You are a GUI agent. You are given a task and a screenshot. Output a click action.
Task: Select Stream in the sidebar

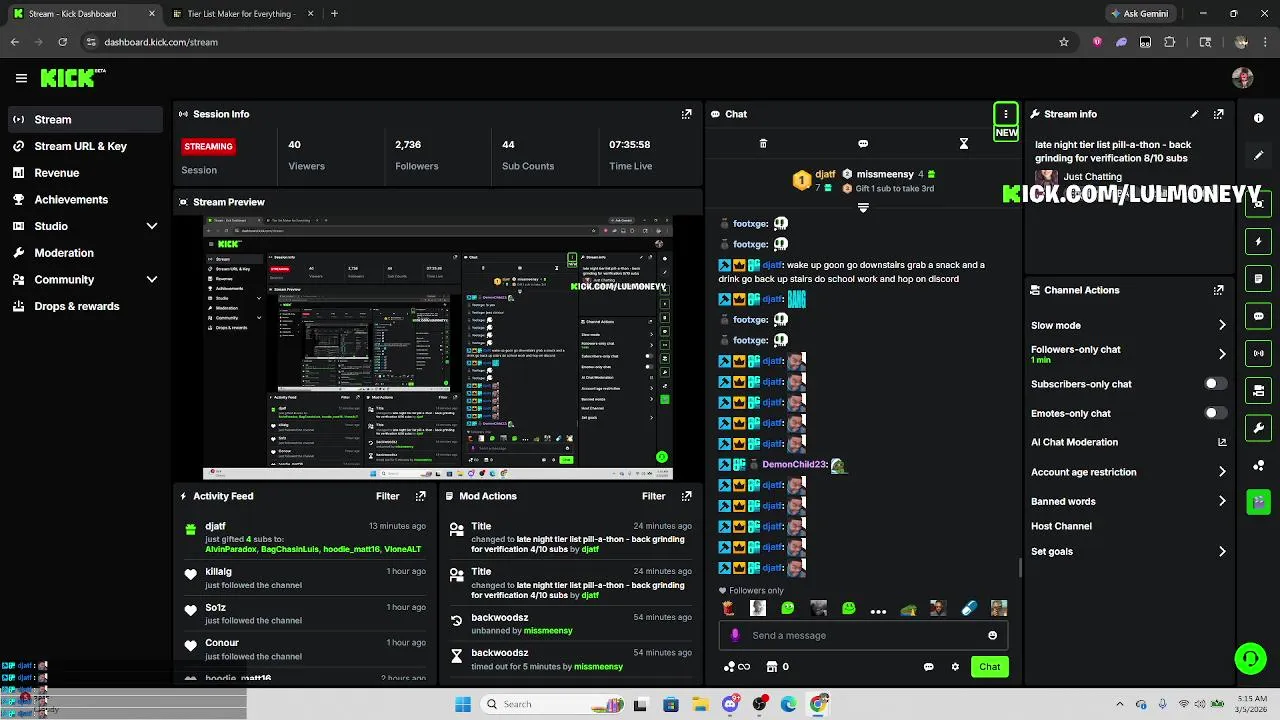[x=85, y=119]
